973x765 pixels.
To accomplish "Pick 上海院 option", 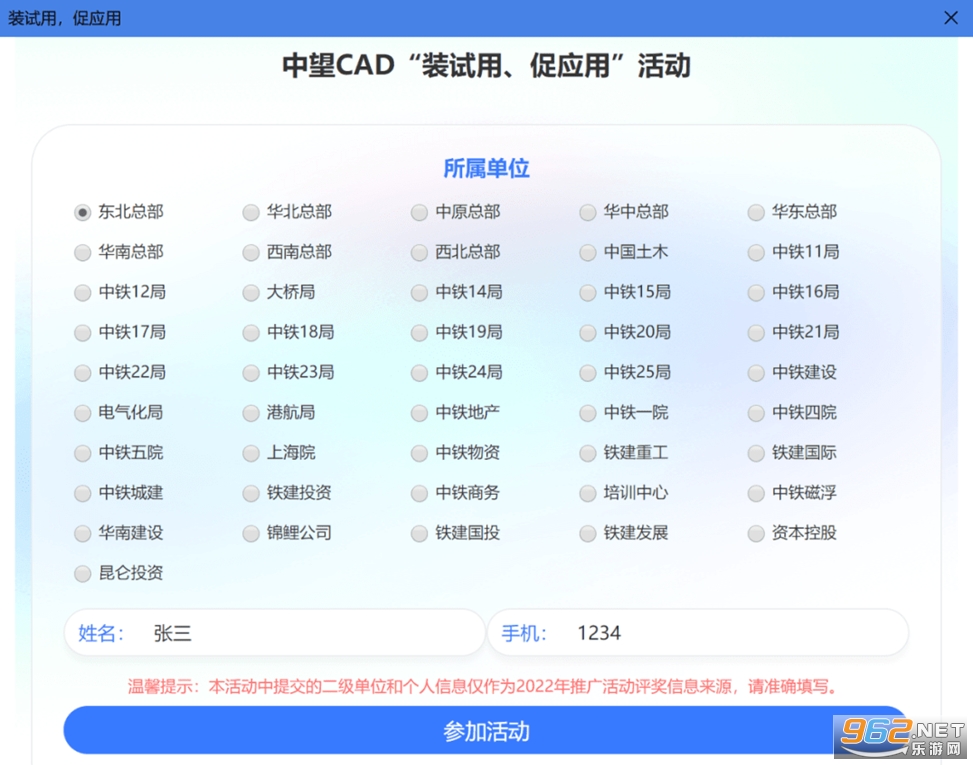I will (x=251, y=454).
